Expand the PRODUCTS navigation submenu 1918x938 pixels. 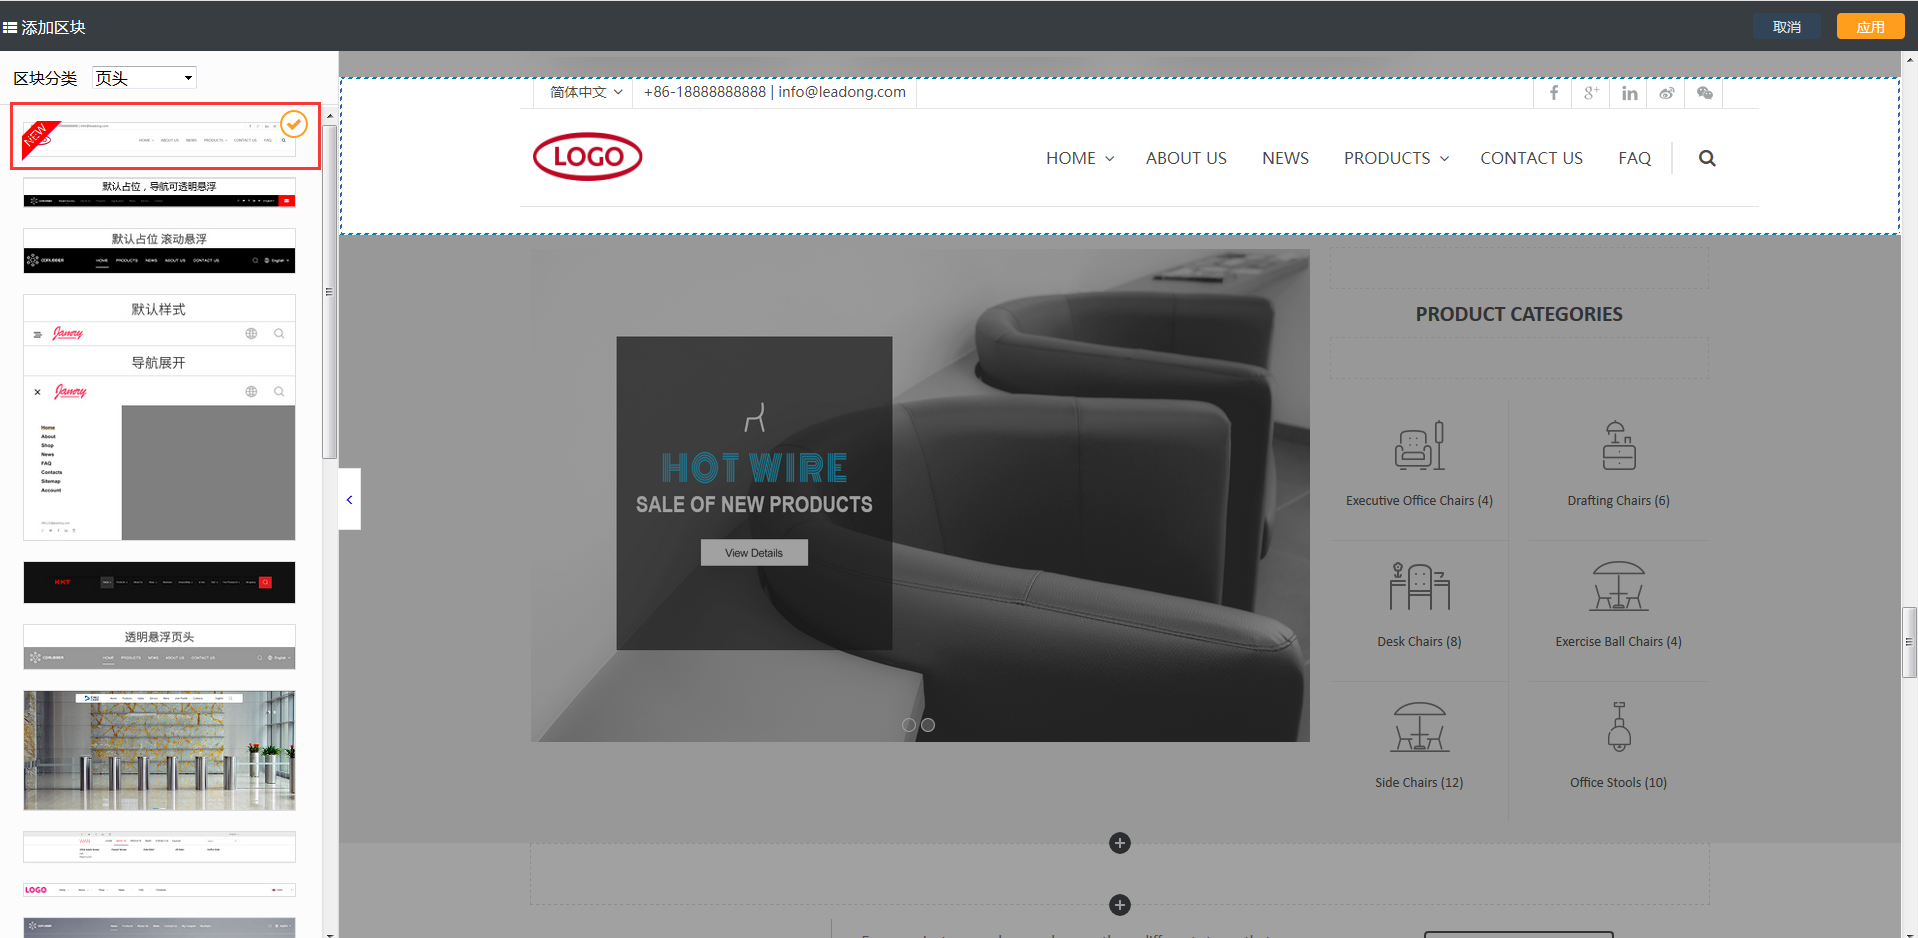[1396, 158]
